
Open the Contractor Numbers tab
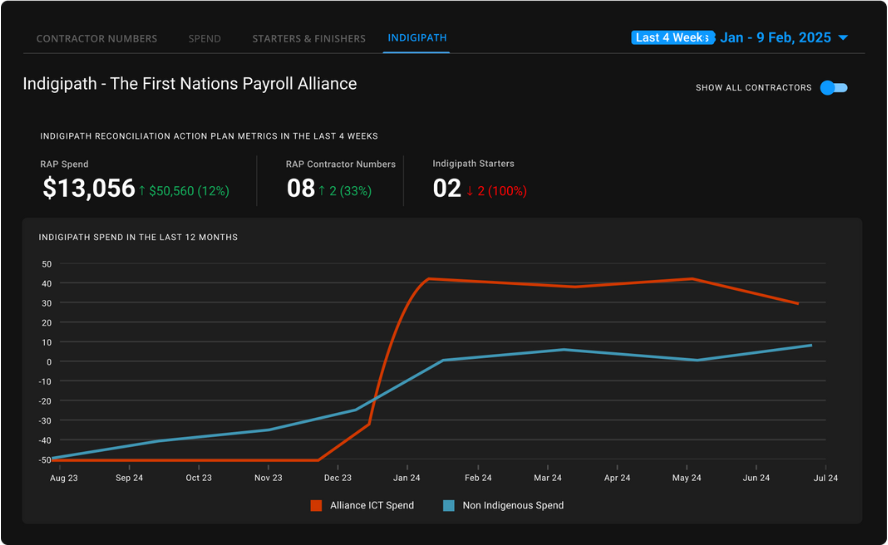97,39
